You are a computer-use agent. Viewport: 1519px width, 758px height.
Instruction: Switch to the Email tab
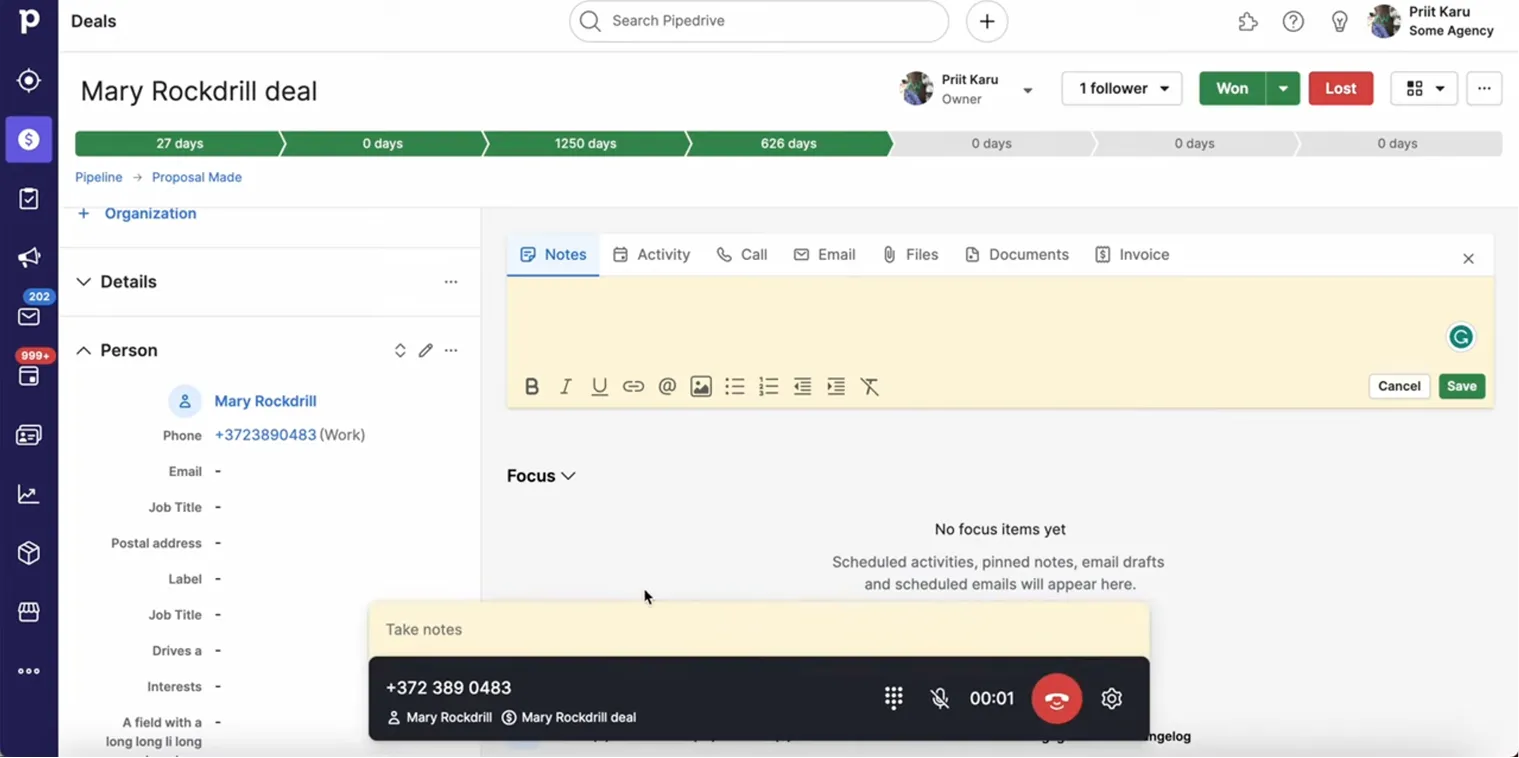[824, 255]
